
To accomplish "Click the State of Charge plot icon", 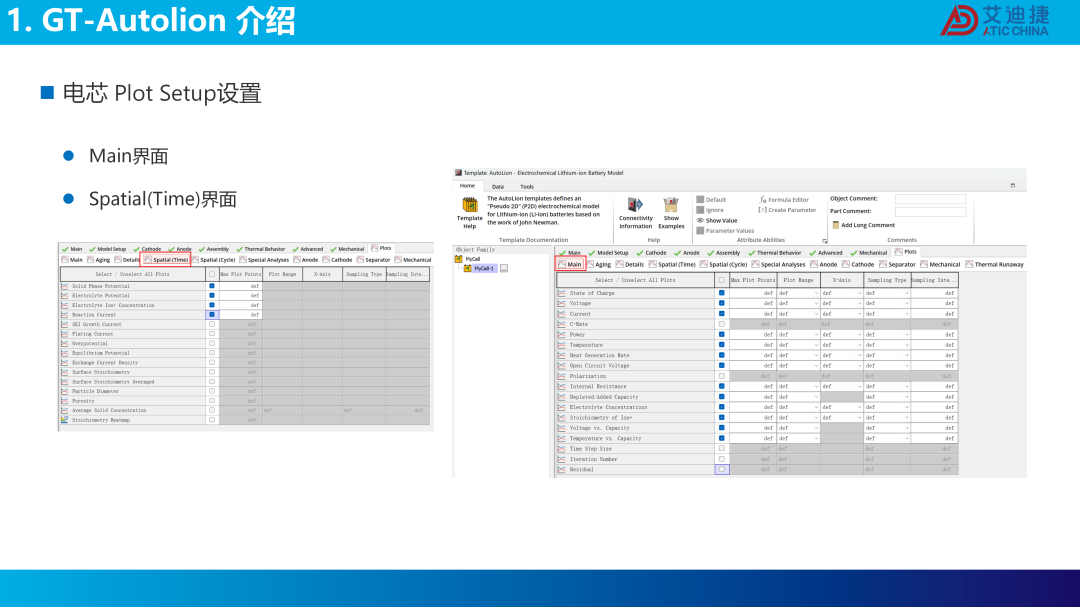I will click(x=562, y=293).
